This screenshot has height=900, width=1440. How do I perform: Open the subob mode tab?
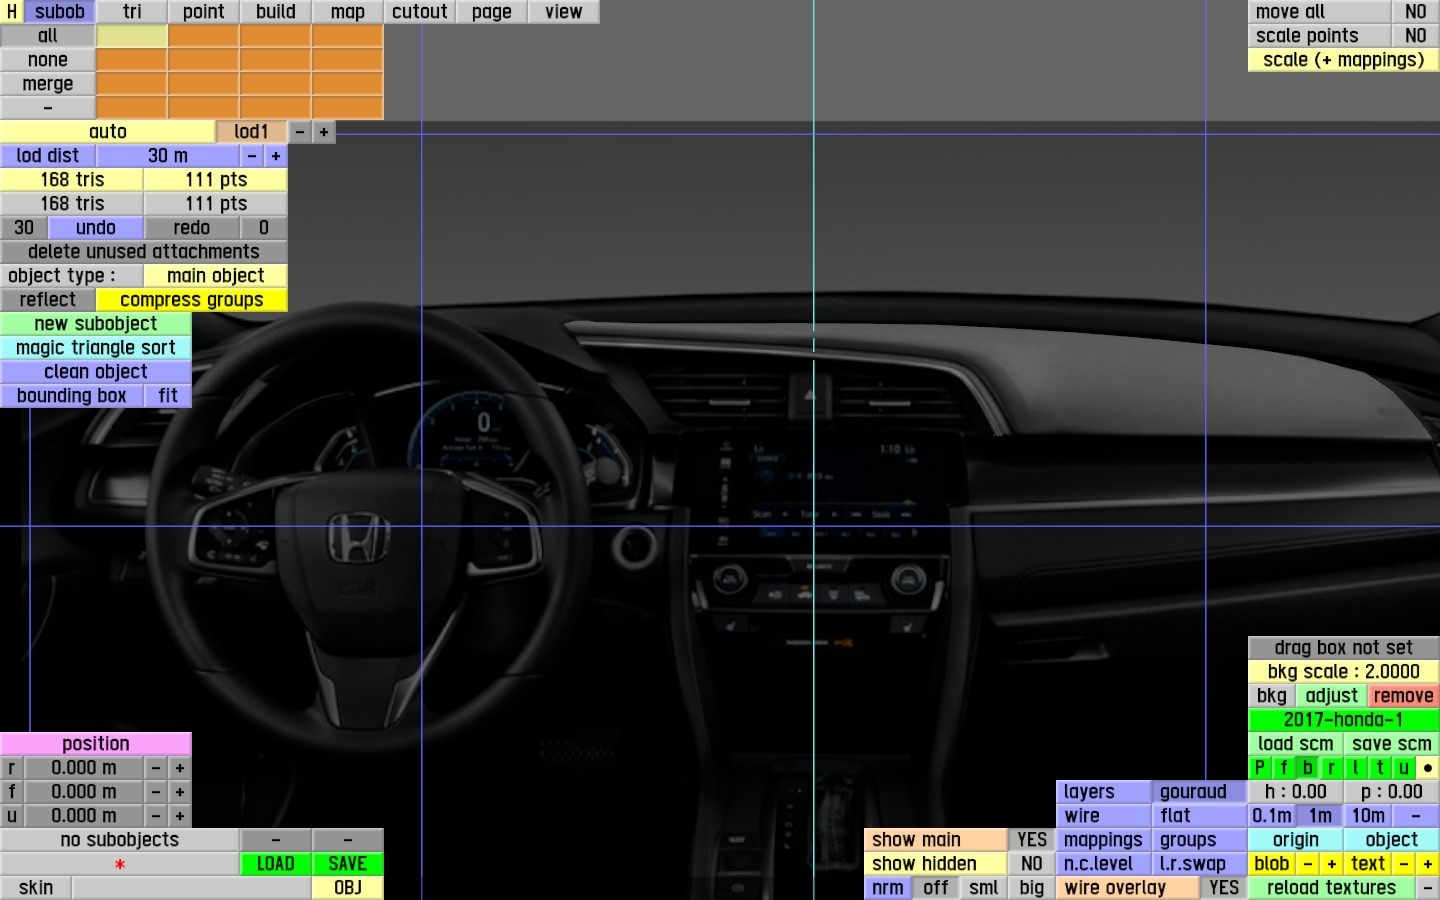60,12
